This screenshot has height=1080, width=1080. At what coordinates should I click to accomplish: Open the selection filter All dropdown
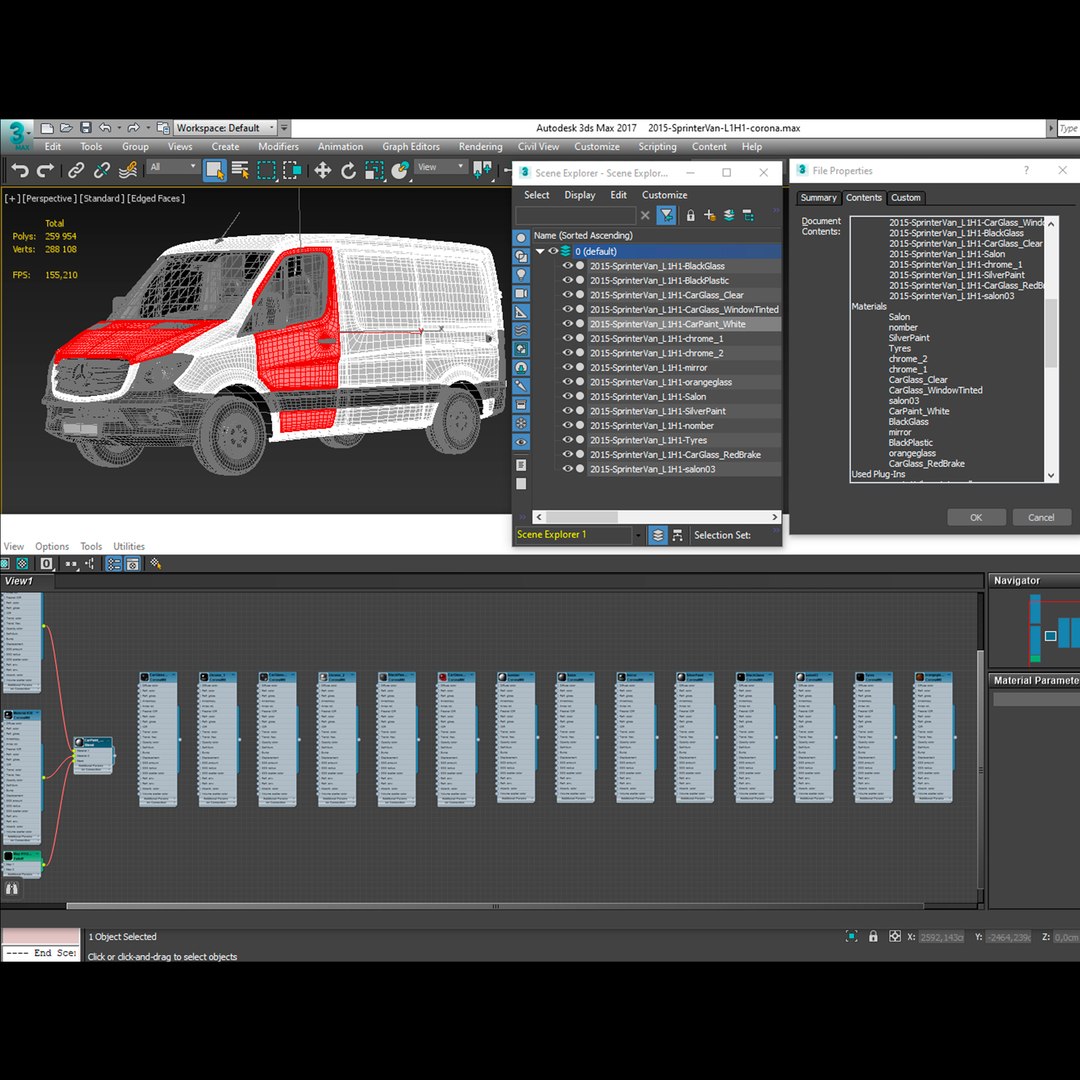(173, 167)
